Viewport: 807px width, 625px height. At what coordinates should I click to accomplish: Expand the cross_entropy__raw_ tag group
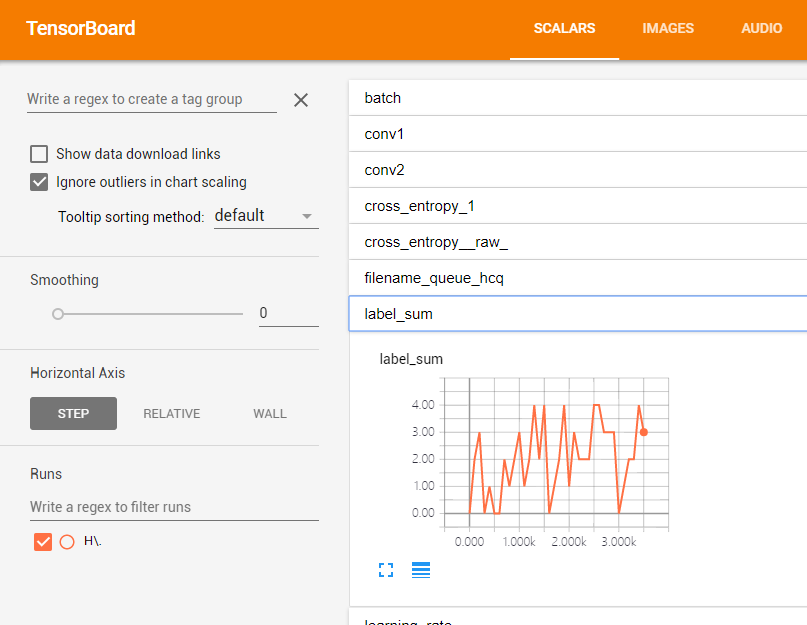(577, 242)
